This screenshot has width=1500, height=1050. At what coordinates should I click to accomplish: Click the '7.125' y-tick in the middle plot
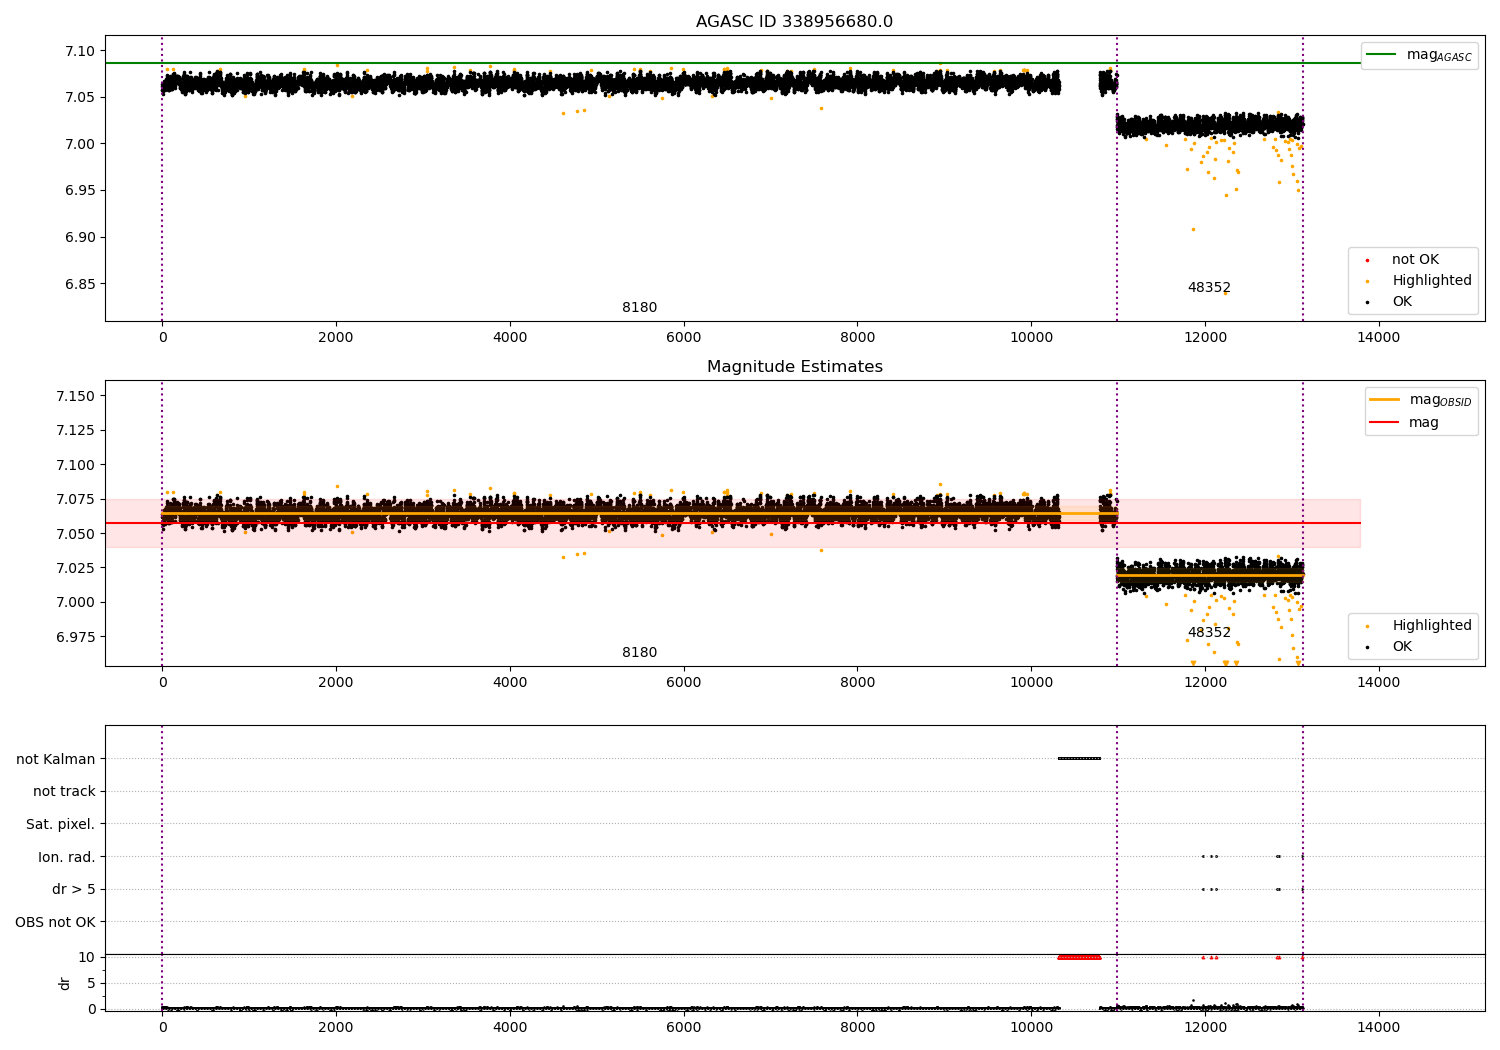78,430
